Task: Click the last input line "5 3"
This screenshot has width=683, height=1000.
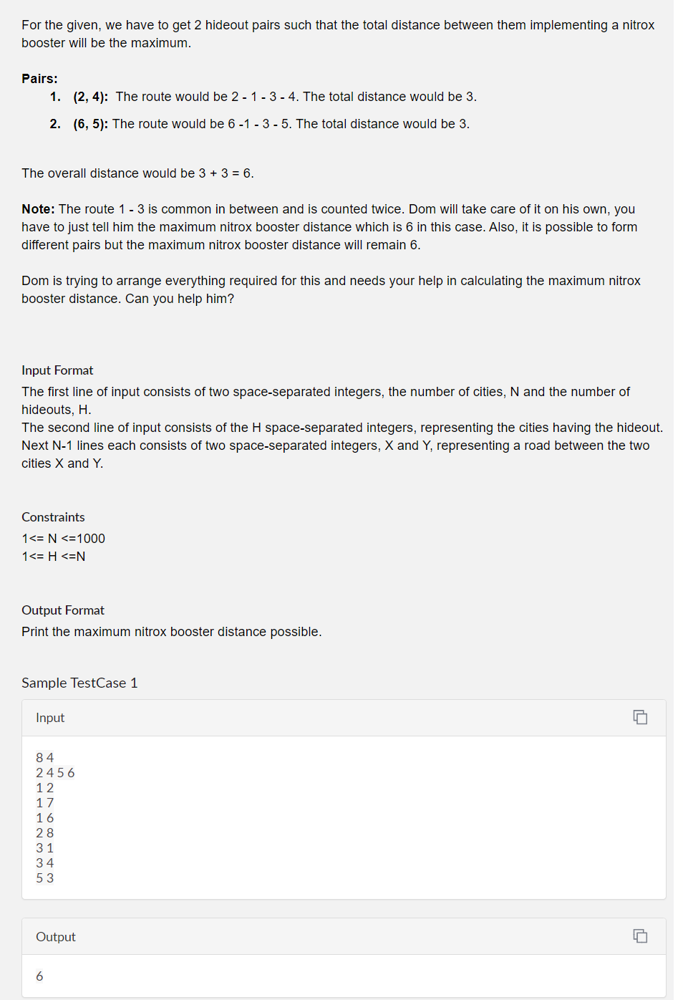Action: click(x=45, y=878)
